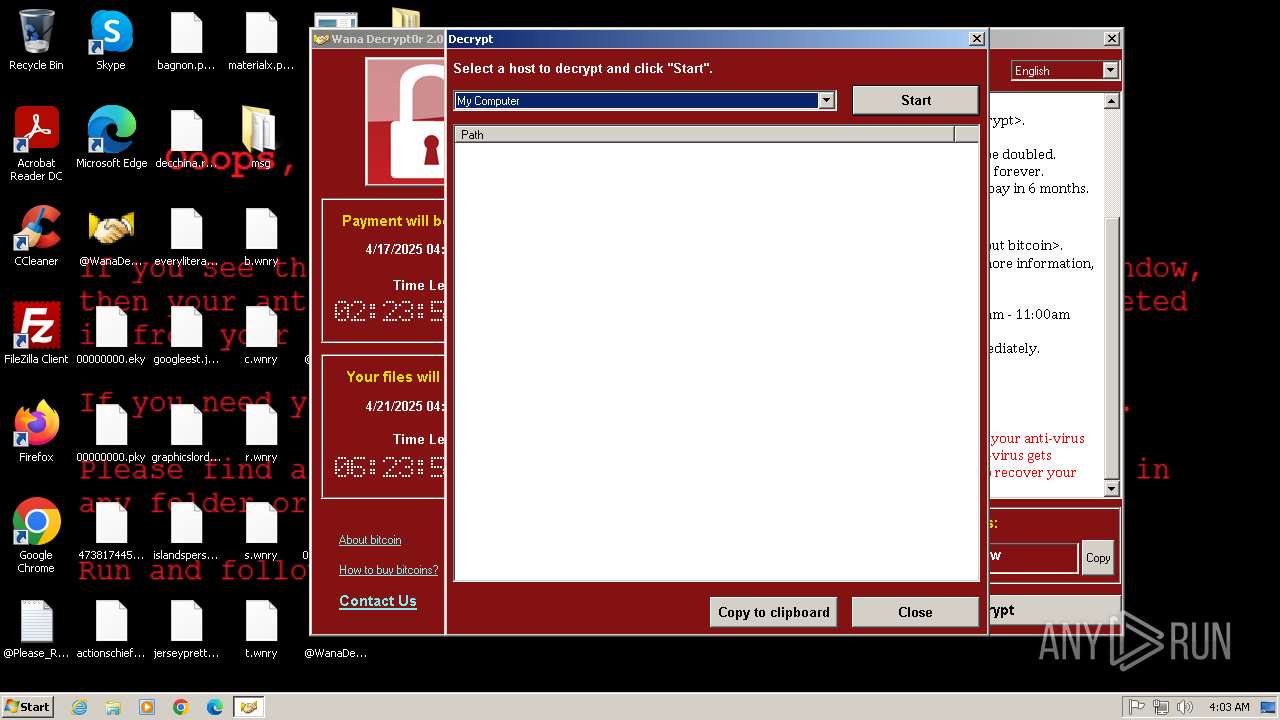Screen dimensions: 1280x720
Task: Open Acrobat Reader DC shortcut
Action: 36,144
